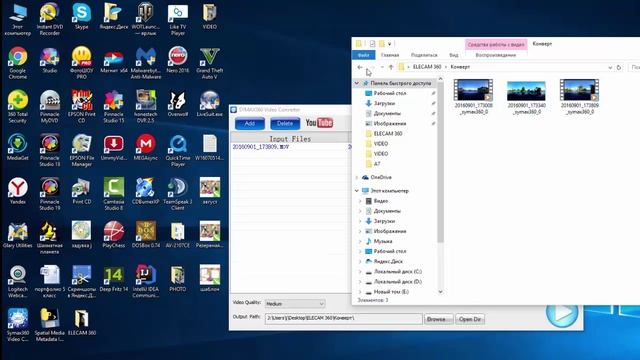640x360 pixels.
Task: Select the QuickTime Player shortcut
Action: coord(178,150)
